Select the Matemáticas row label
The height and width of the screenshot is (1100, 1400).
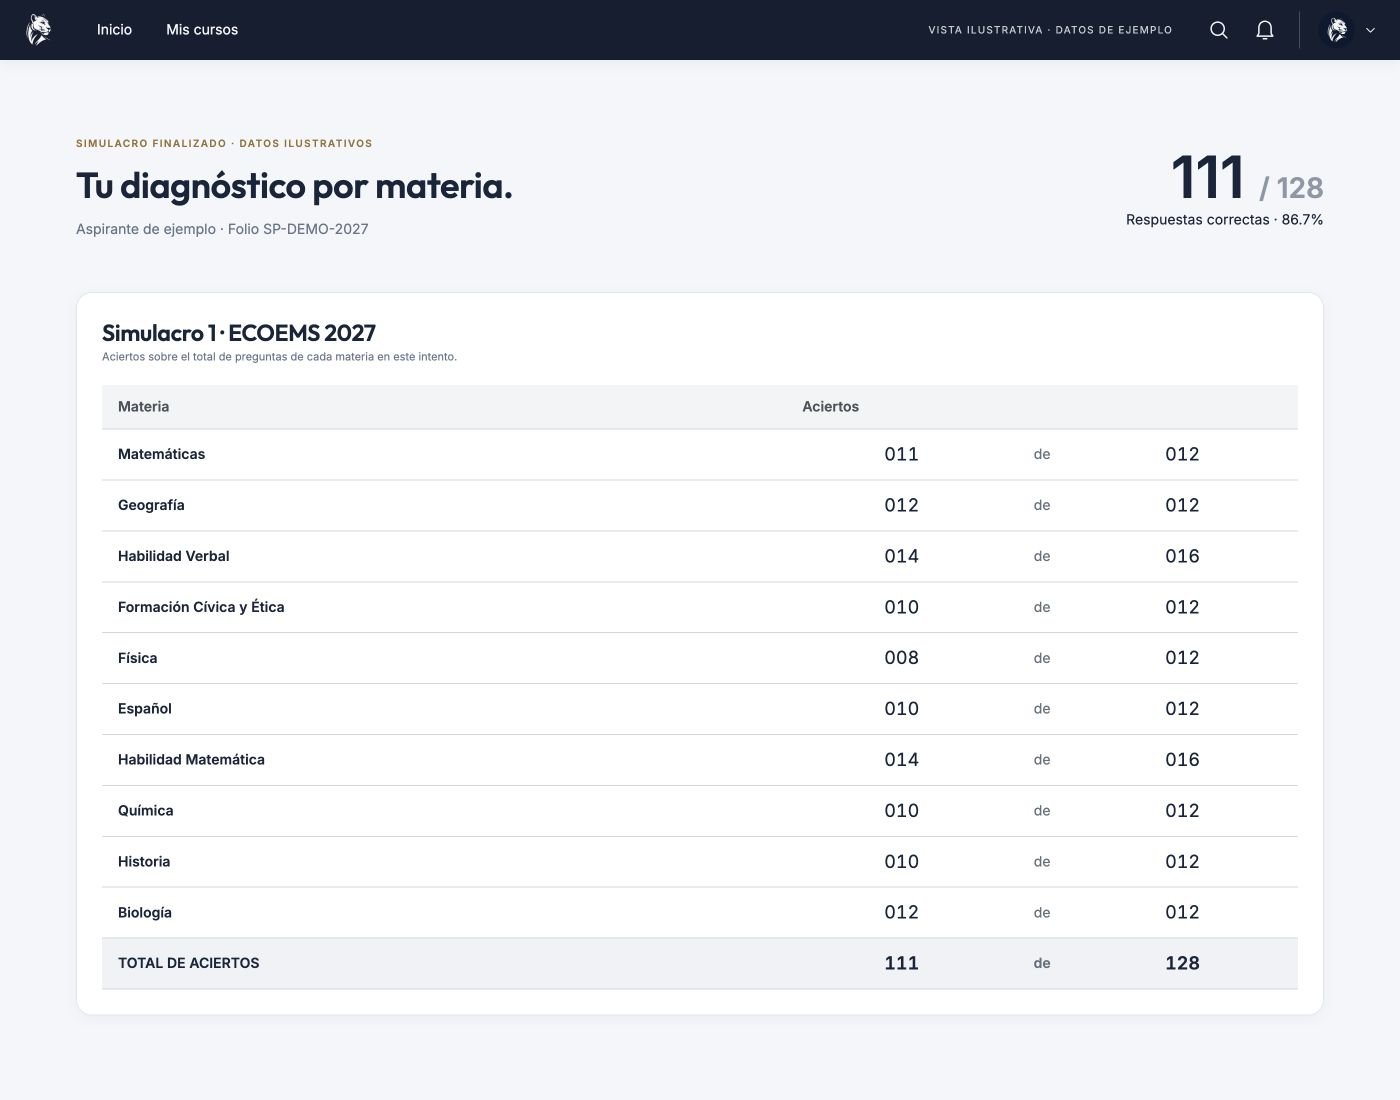click(x=161, y=454)
